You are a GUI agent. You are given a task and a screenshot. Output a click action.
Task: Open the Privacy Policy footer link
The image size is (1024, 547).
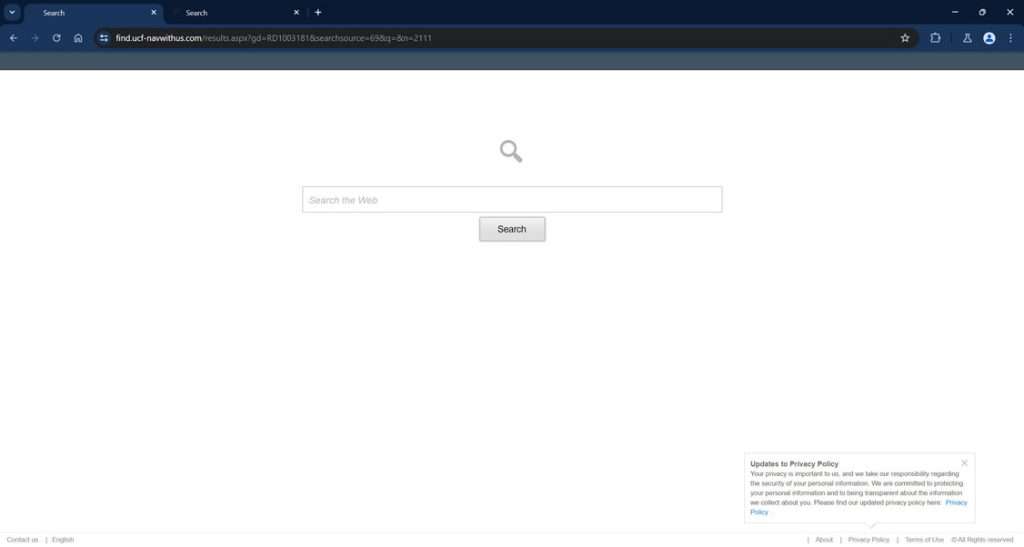tap(869, 540)
